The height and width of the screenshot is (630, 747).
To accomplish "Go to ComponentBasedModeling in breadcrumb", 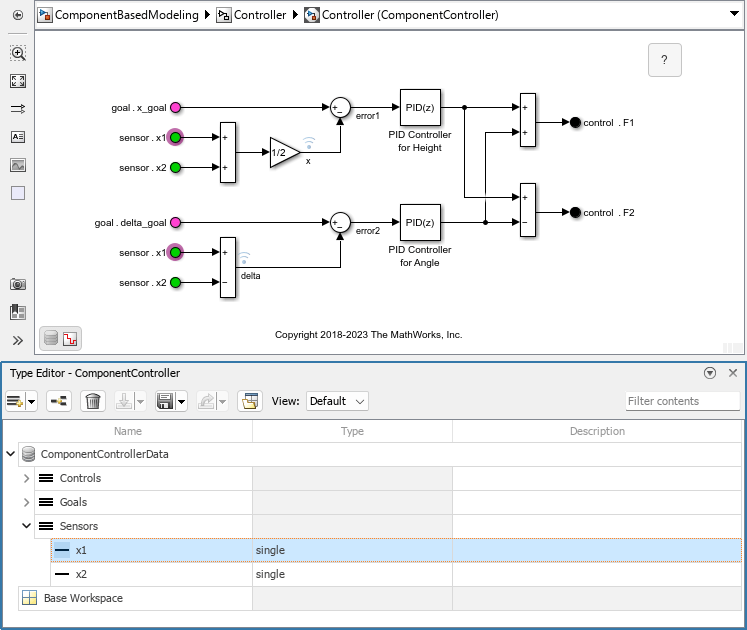I will pyautogui.click(x=124, y=15).
